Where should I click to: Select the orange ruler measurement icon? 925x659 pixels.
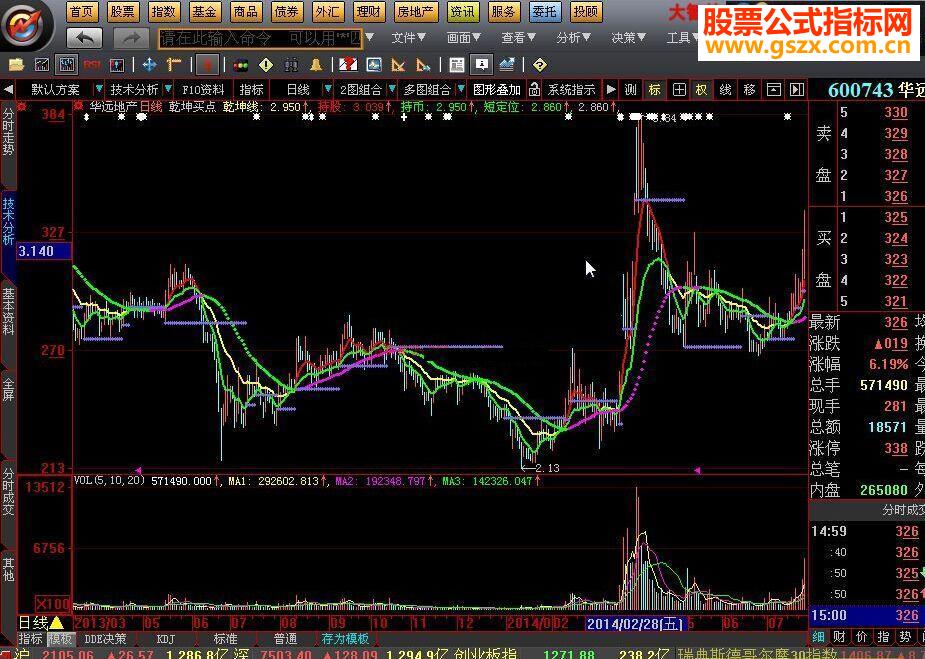(173, 64)
